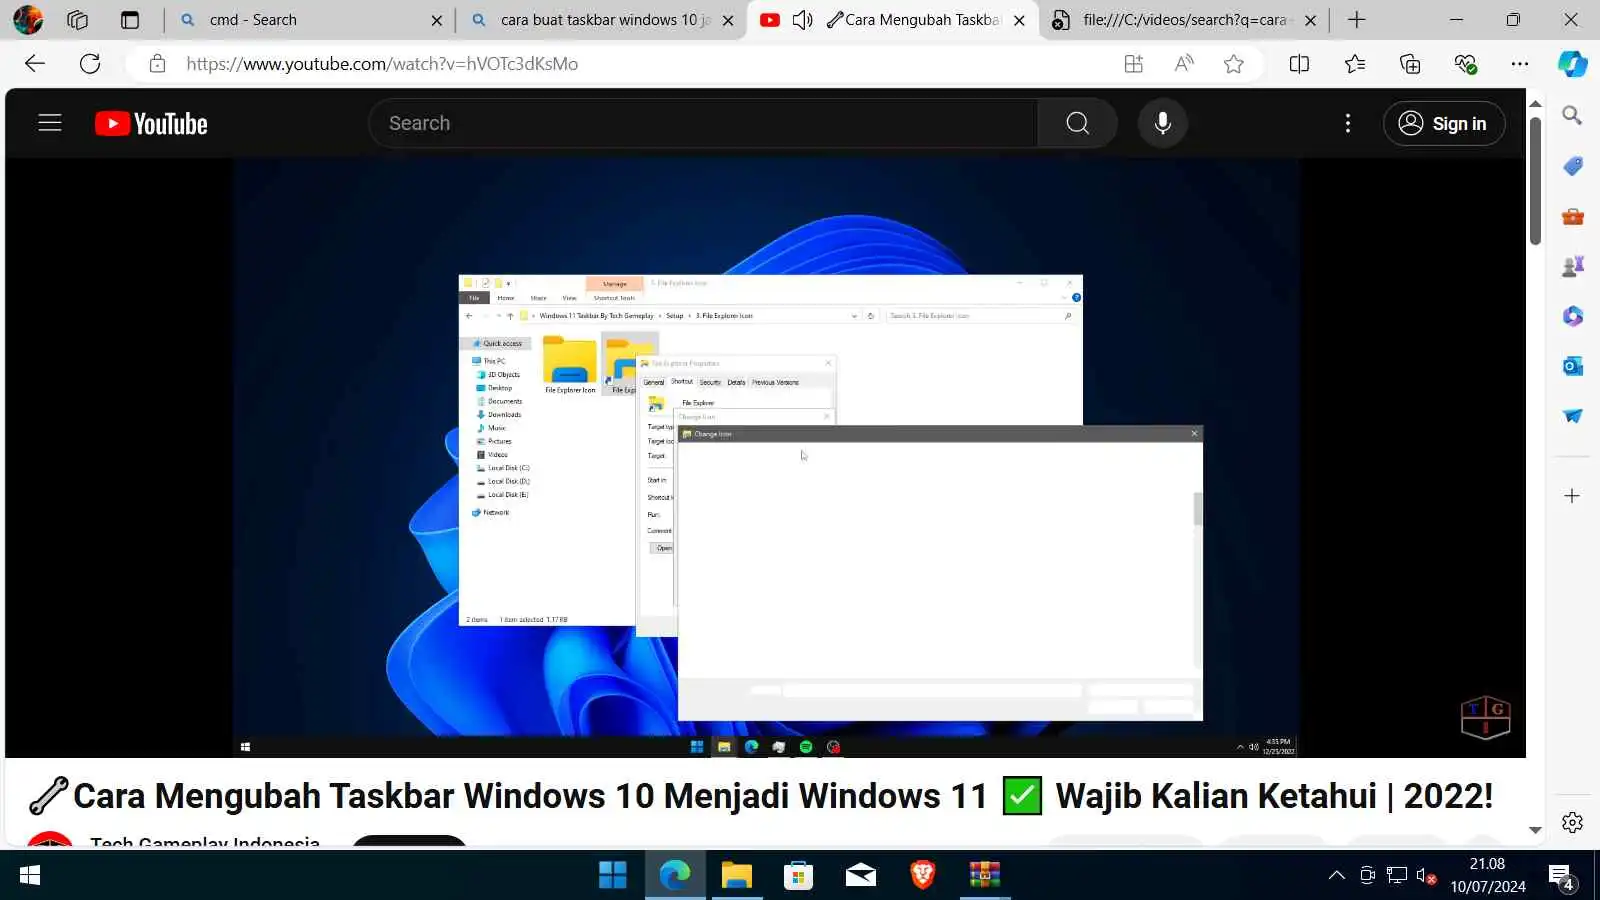Open Mail from the taskbar

(860, 876)
